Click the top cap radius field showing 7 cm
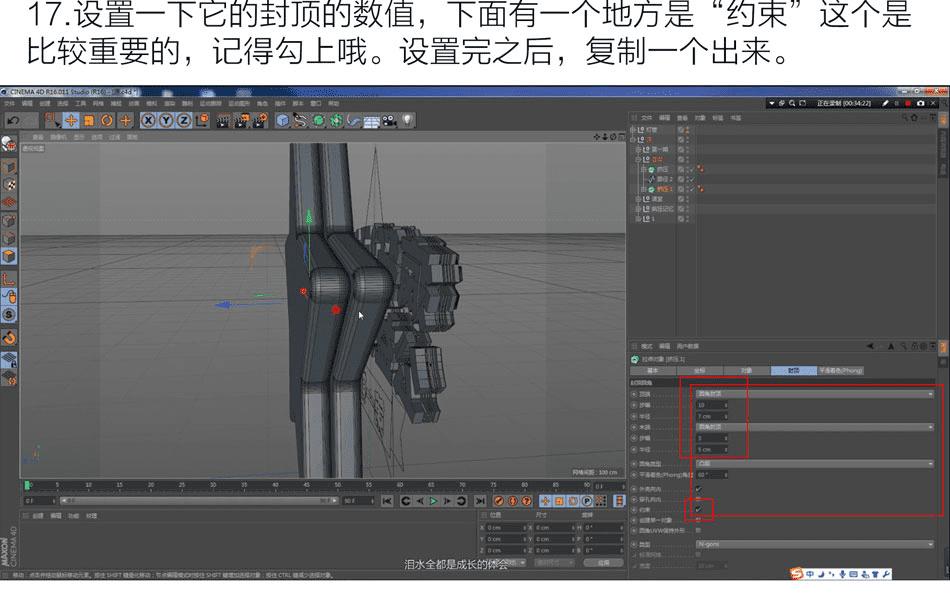Image resolution: width=950 pixels, height=600 pixels. click(x=712, y=416)
